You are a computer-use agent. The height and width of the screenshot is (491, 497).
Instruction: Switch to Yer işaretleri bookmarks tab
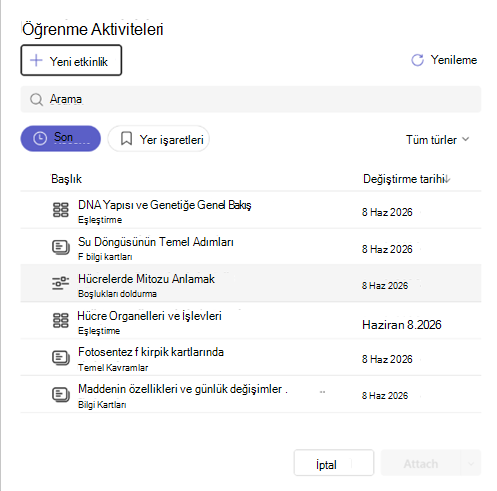159,139
